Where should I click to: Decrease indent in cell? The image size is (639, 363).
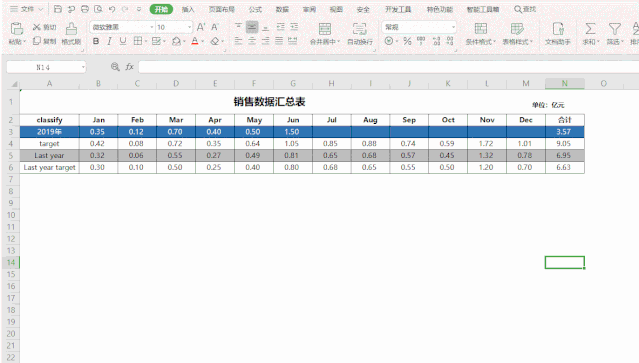281,27
